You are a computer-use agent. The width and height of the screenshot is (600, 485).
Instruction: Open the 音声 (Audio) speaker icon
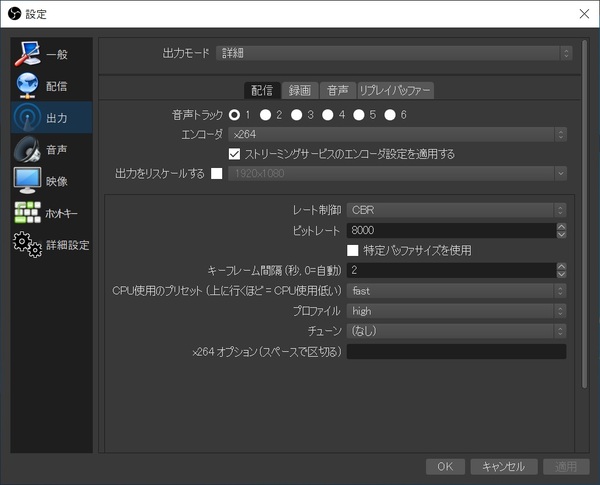(27, 150)
